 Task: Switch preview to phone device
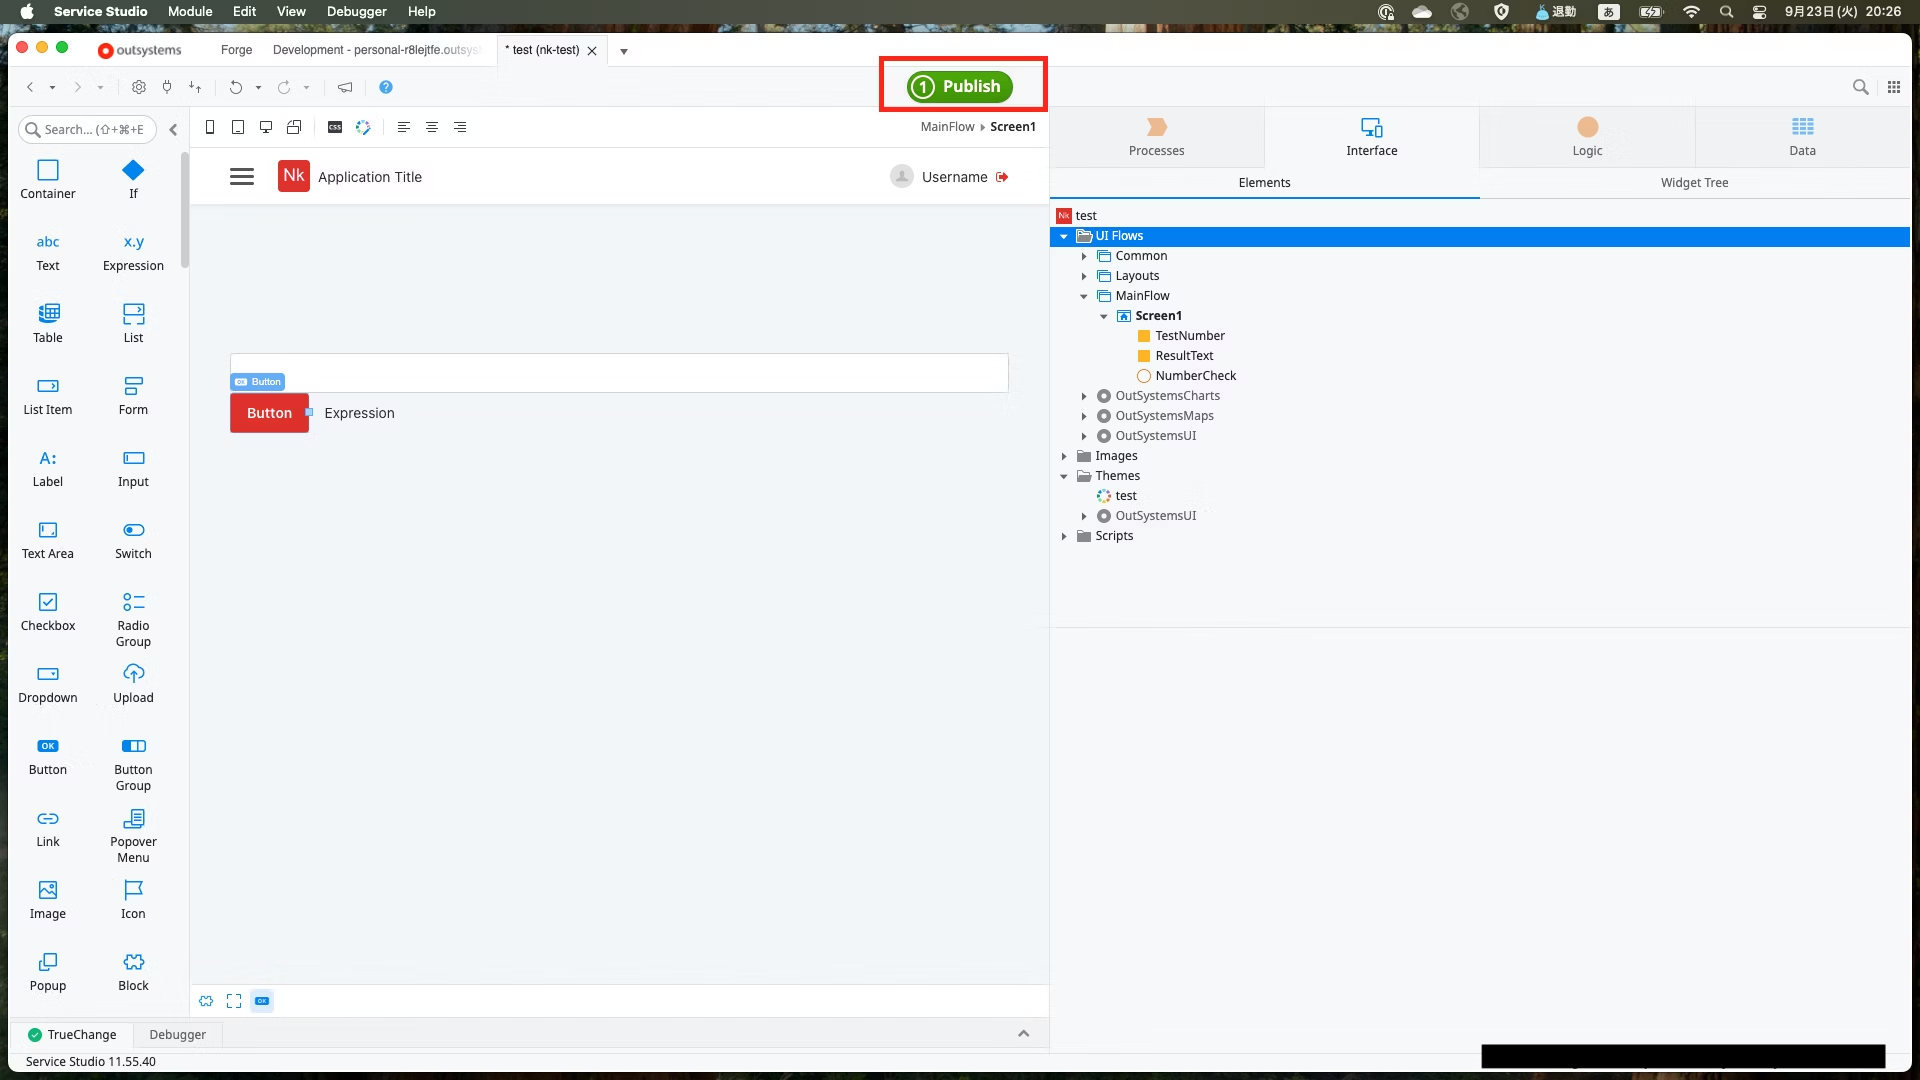click(210, 127)
